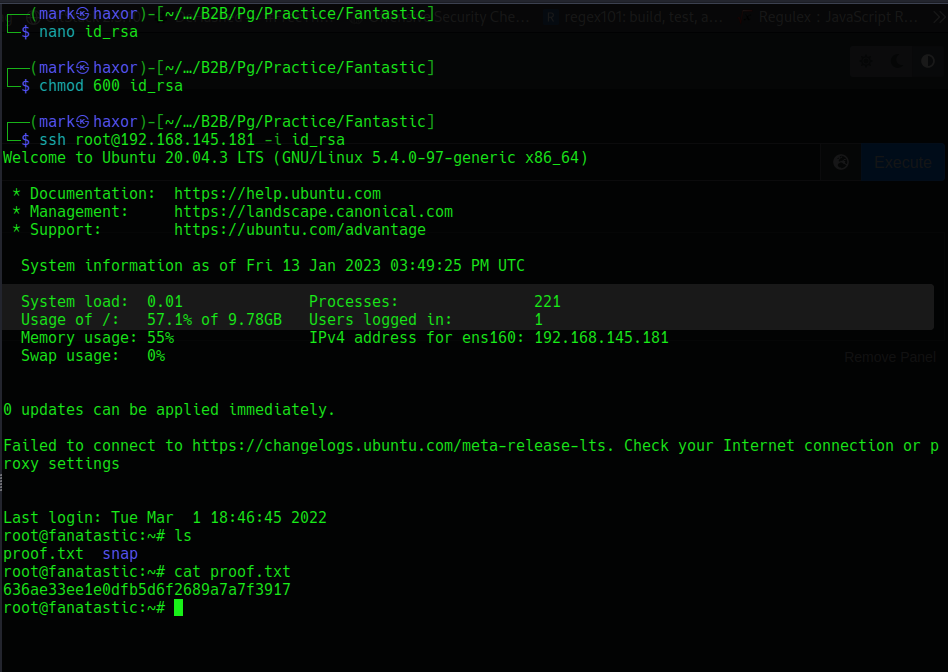Viewport: 948px width, 672px height.
Task: Click the contrast half-circle icon in background browser
Action: tap(927, 61)
